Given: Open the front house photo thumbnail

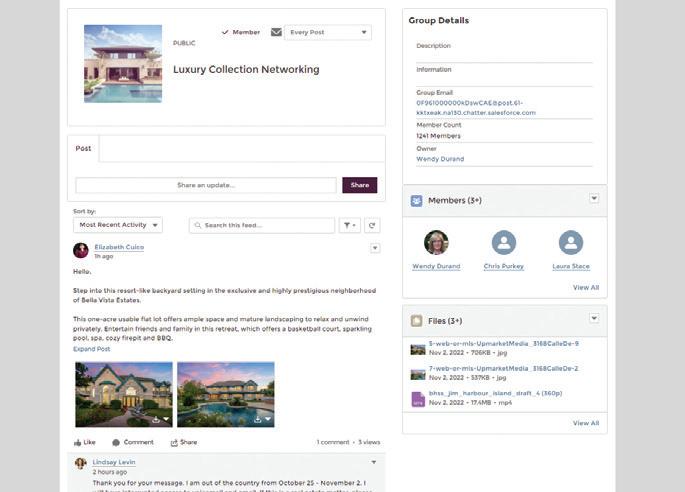Looking at the screenshot, I should [124, 395].
